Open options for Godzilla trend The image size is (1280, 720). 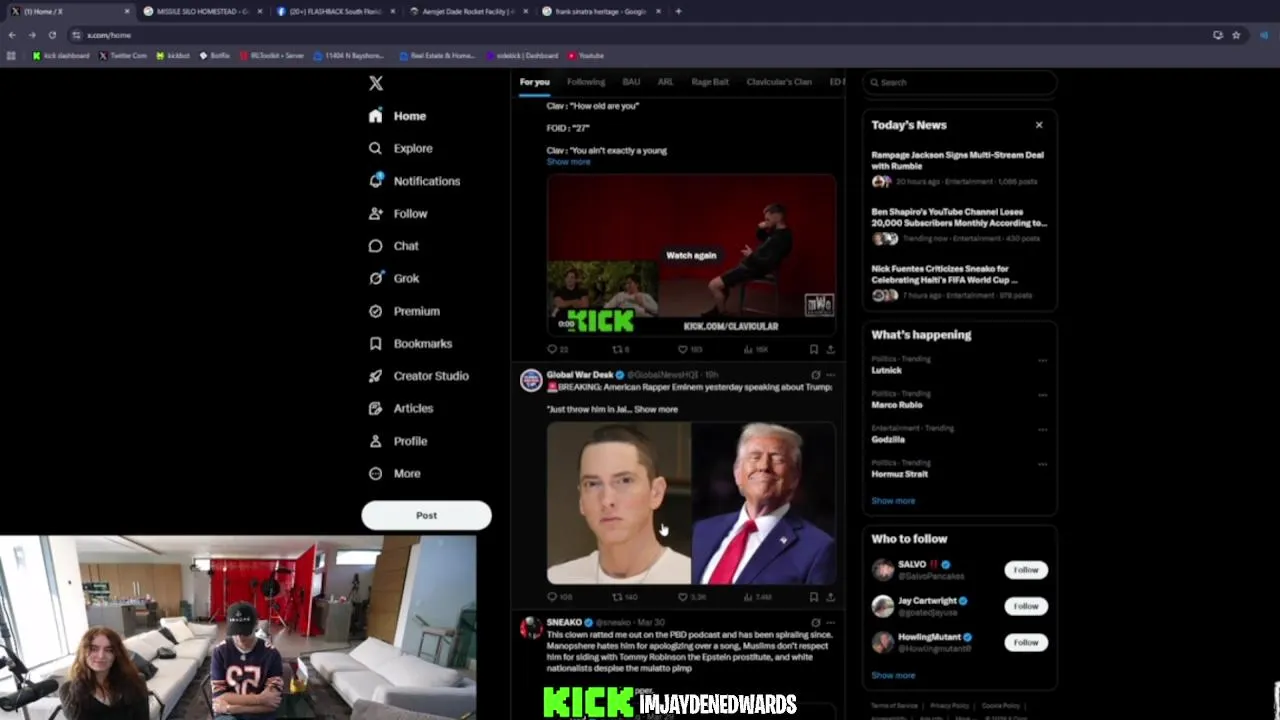(1042, 429)
